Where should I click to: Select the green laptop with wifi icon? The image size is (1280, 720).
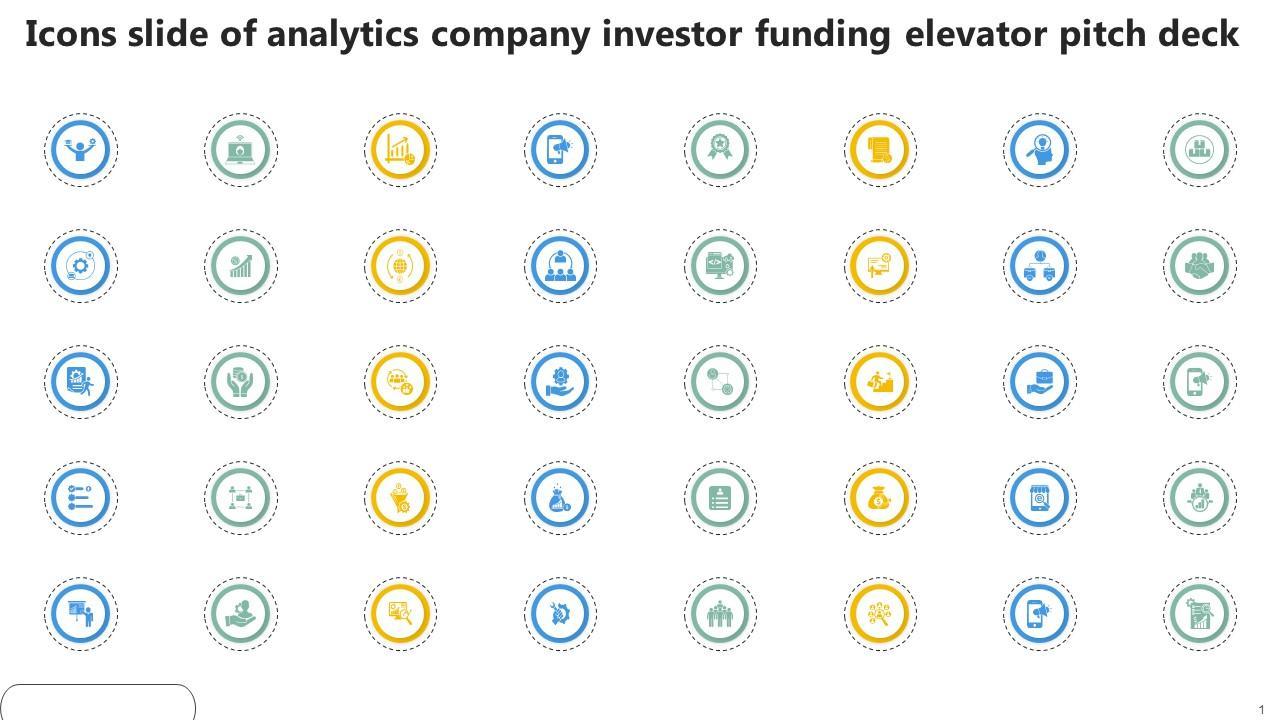pos(240,149)
